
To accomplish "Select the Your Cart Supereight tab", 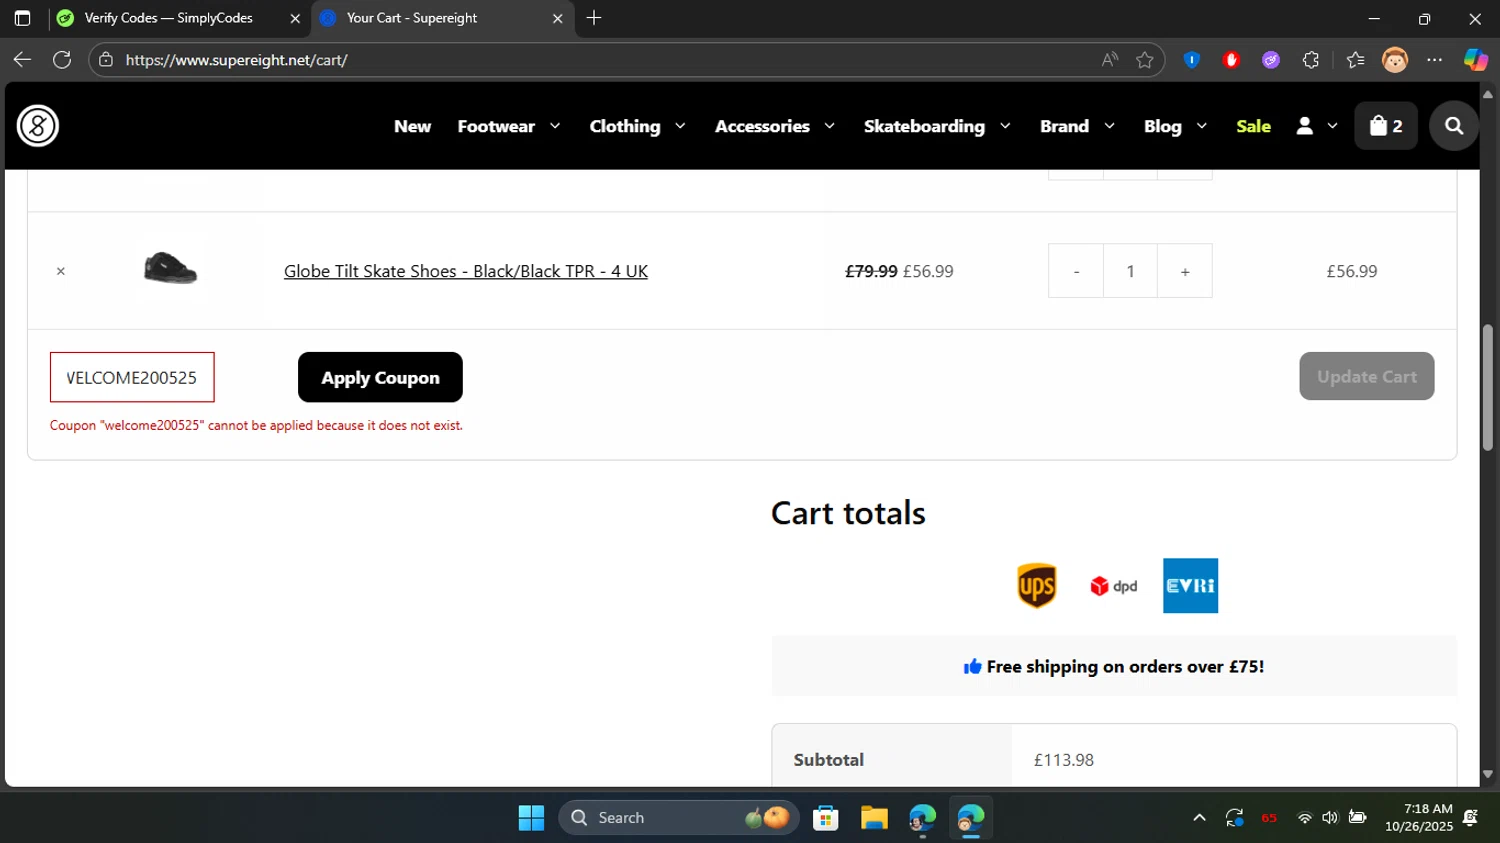I will [x=443, y=18].
